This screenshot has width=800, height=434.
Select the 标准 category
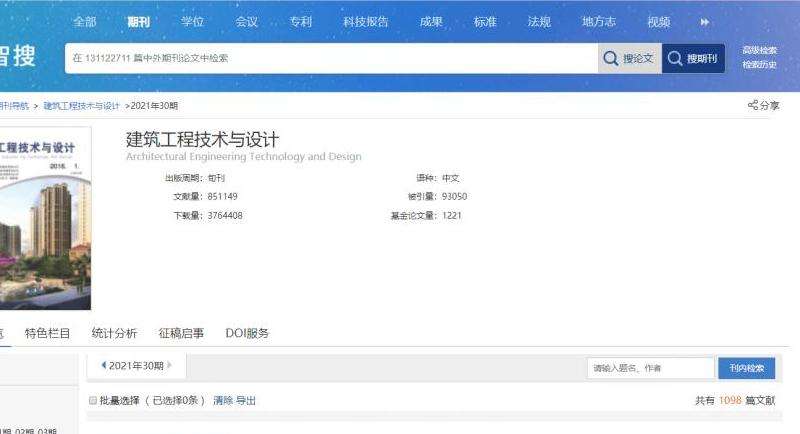pos(485,22)
